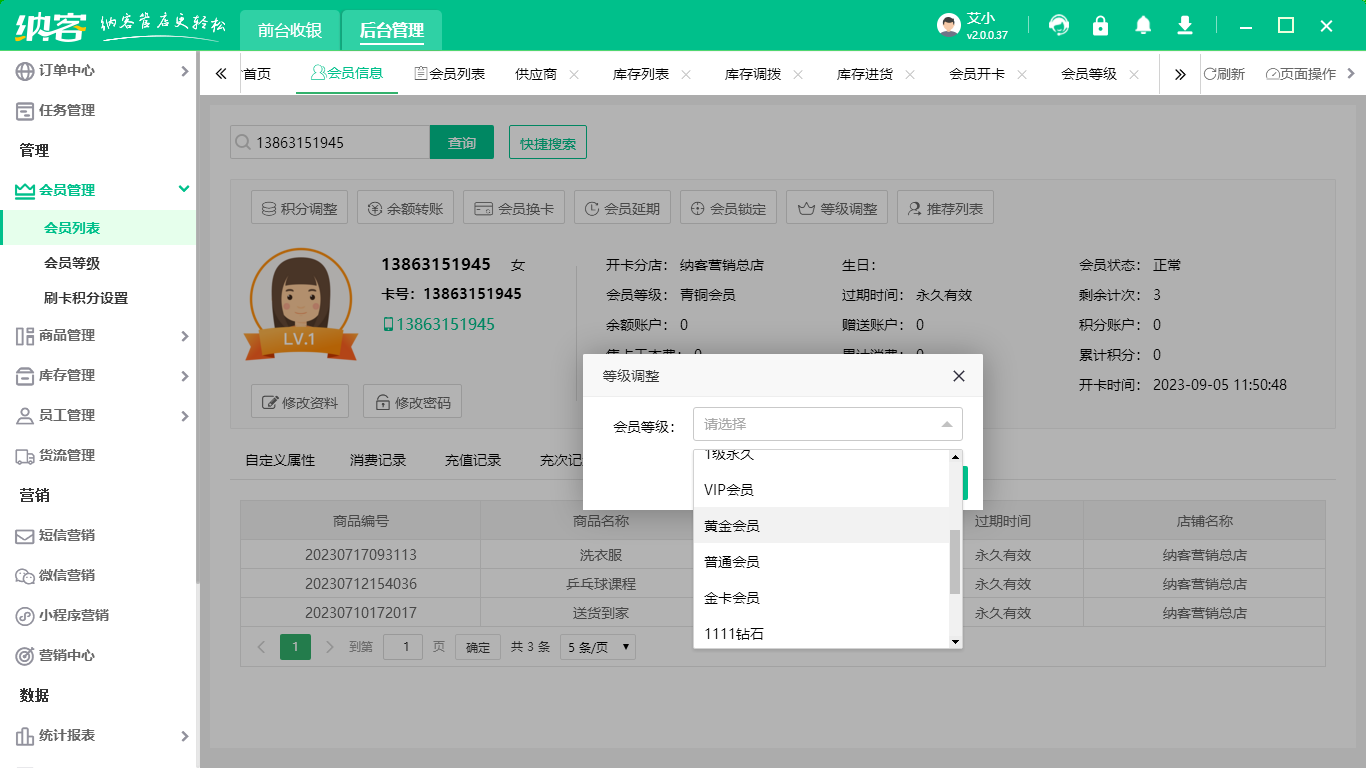
Task: Click 修改资料 button
Action: 300,402
